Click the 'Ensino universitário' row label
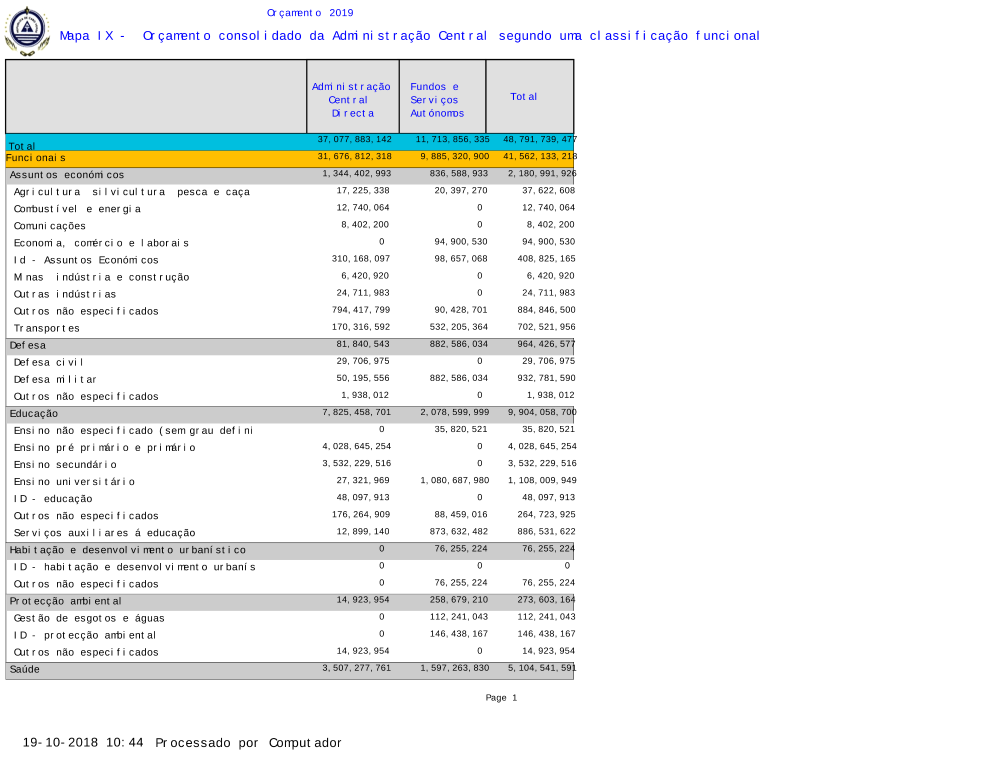1000x773 pixels. 74,482
